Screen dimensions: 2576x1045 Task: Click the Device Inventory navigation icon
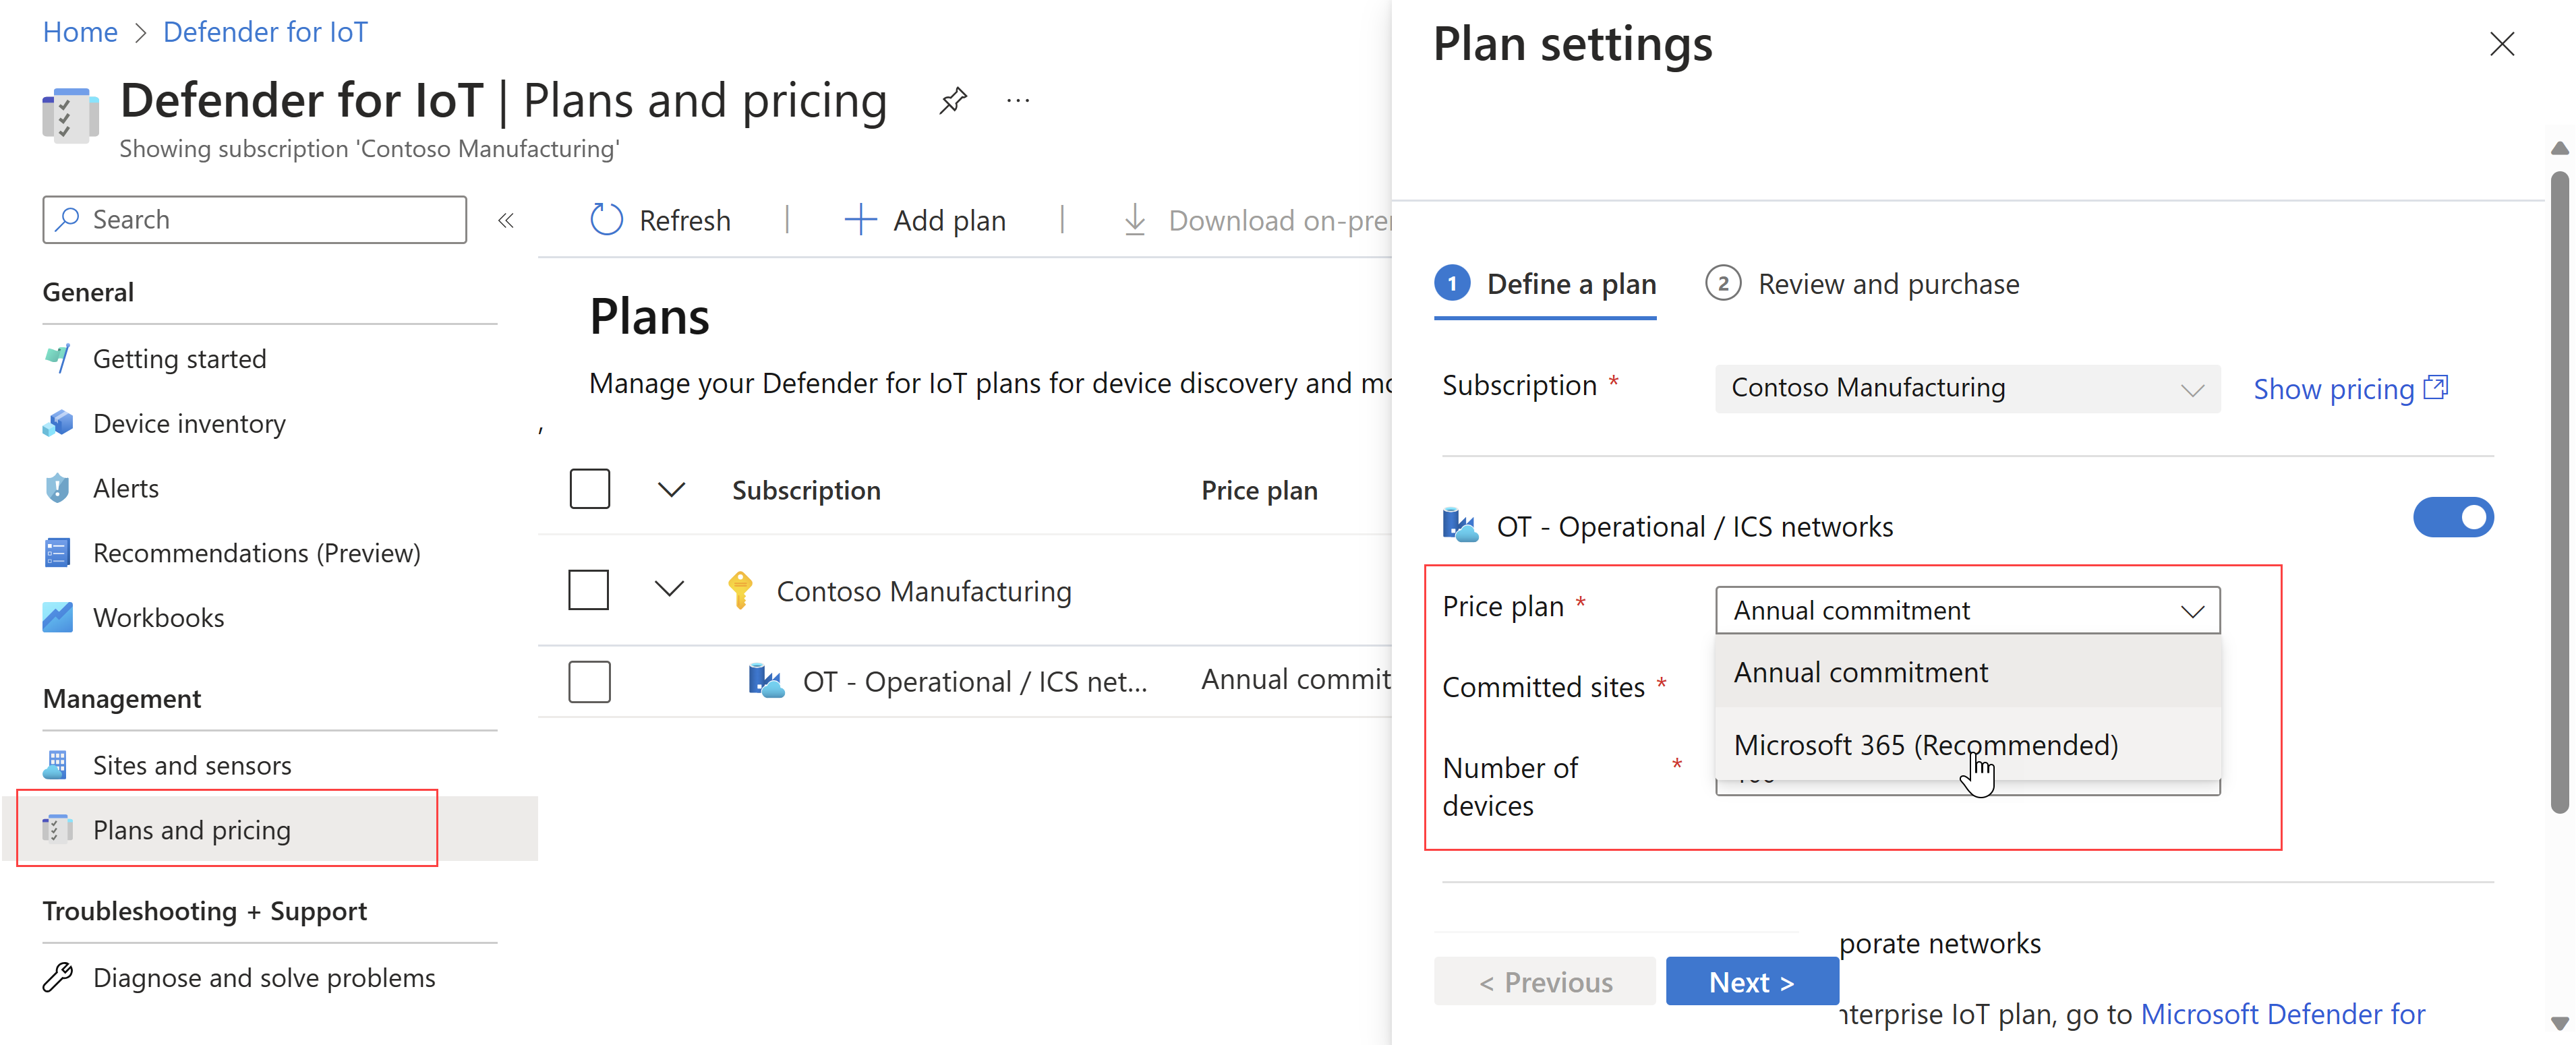57,422
